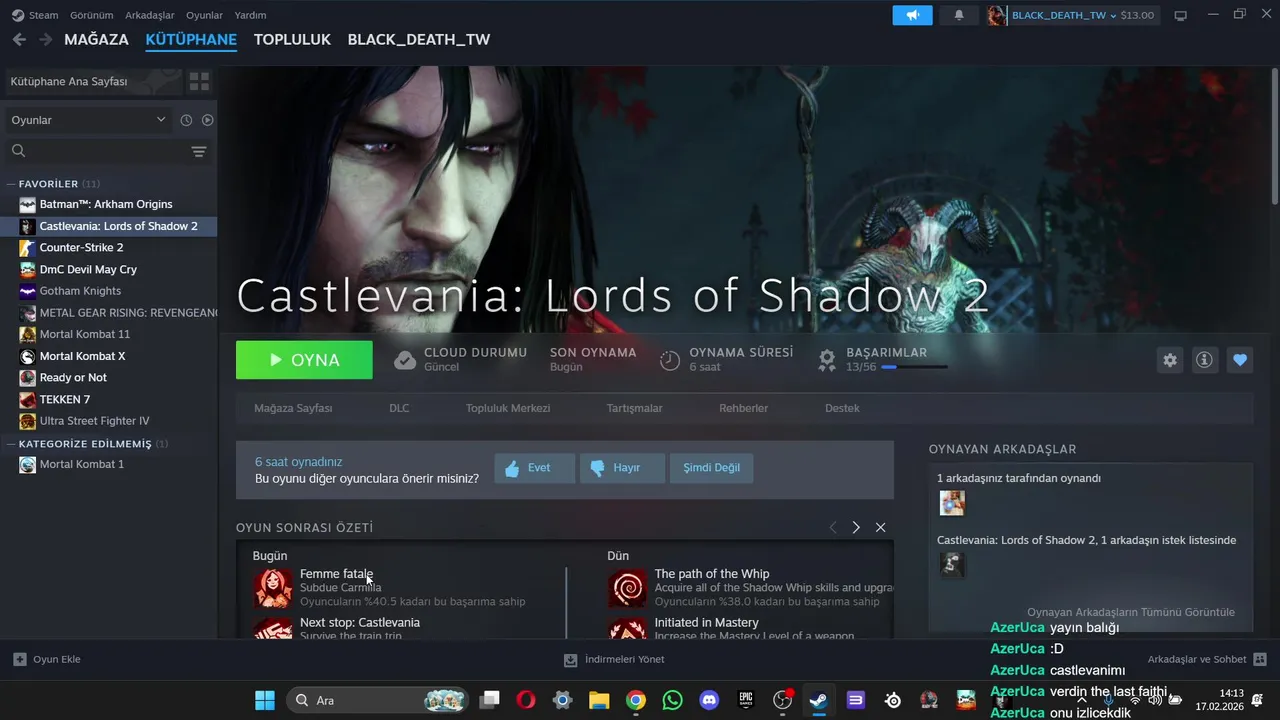Open Topluluk Merkezi link
The width and height of the screenshot is (1280, 720).
click(x=508, y=408)
